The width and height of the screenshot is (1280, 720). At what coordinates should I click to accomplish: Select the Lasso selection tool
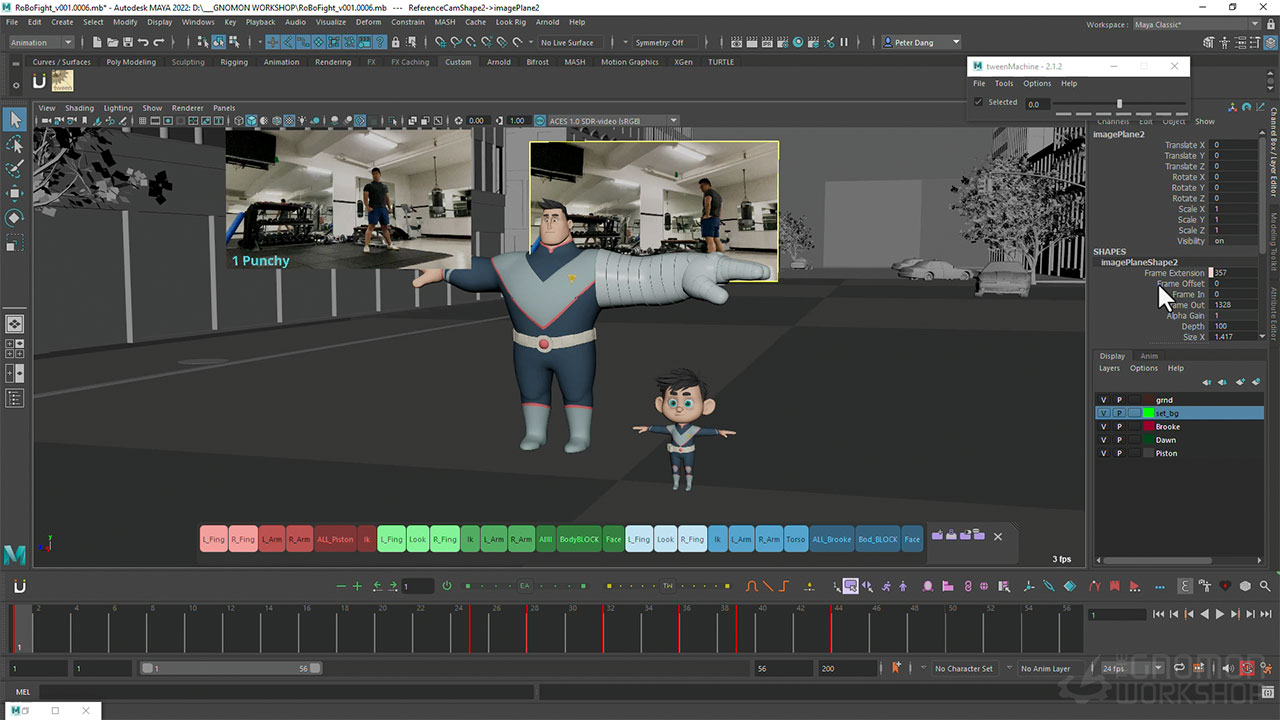(x=15, y=145)
